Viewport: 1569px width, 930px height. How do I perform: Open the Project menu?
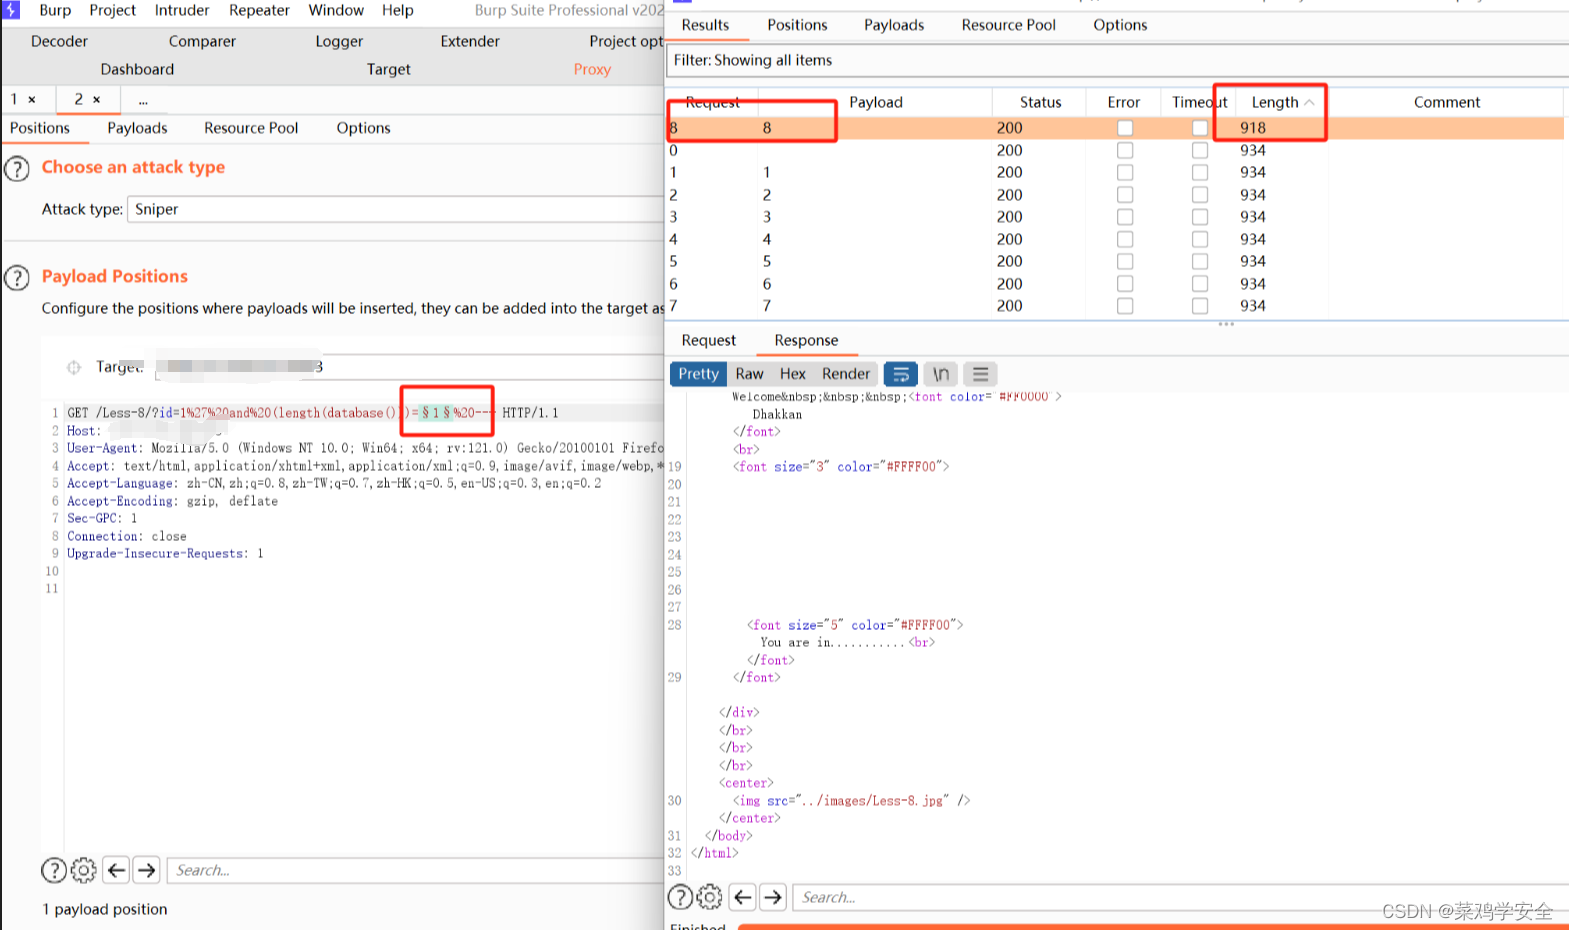pyautogui.click(x=112, y=10)
